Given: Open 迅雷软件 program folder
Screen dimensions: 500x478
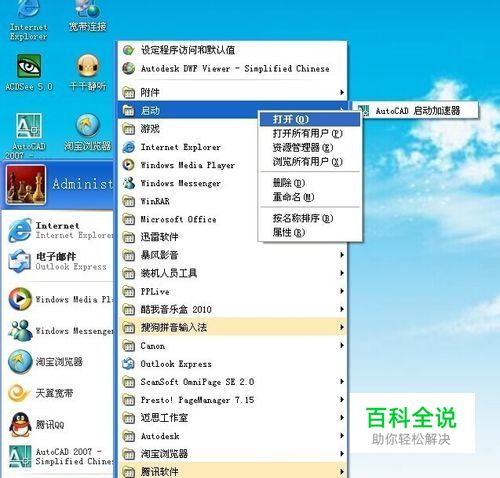Looking at the screenshot, I should pos(188,237).
